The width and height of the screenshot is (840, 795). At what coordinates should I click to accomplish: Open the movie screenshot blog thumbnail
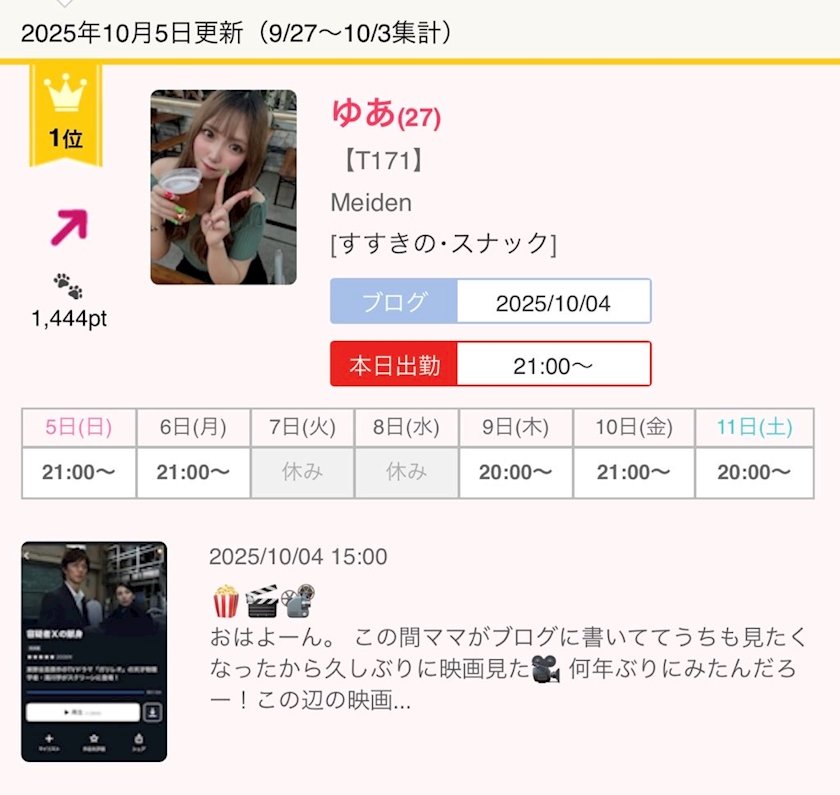click(94, 651)
